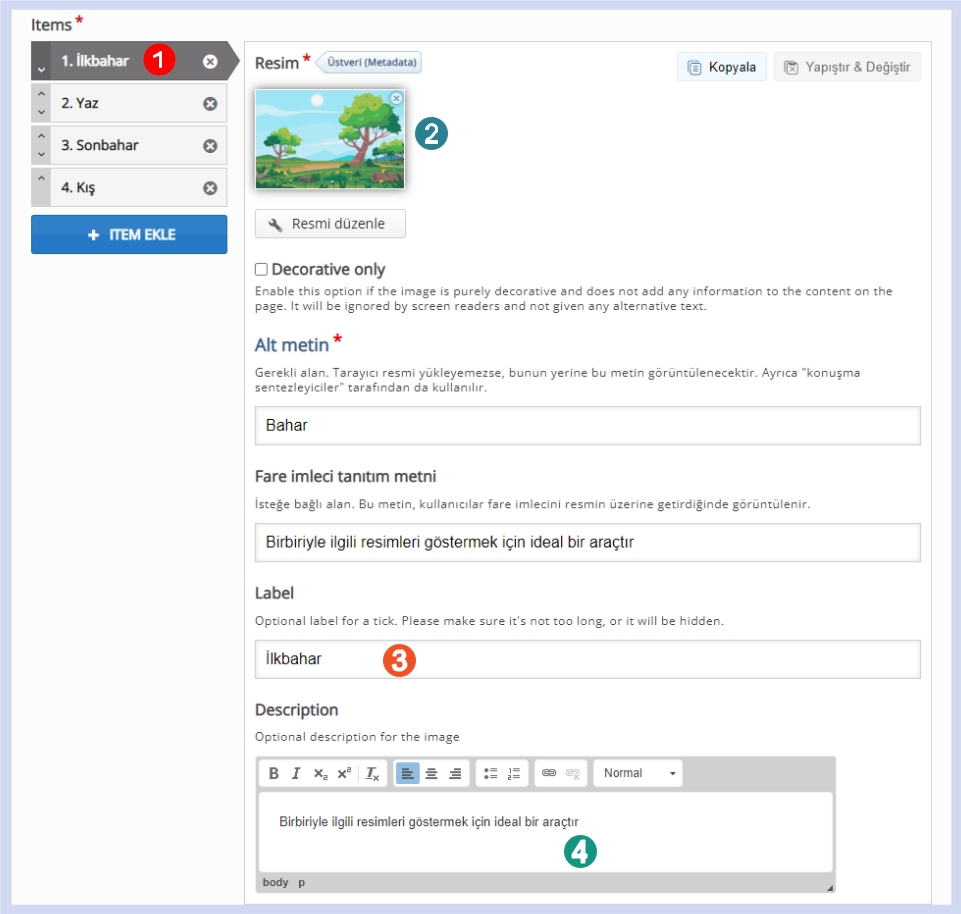
Task: Click the Kopyala button
Action: (722, 67)
